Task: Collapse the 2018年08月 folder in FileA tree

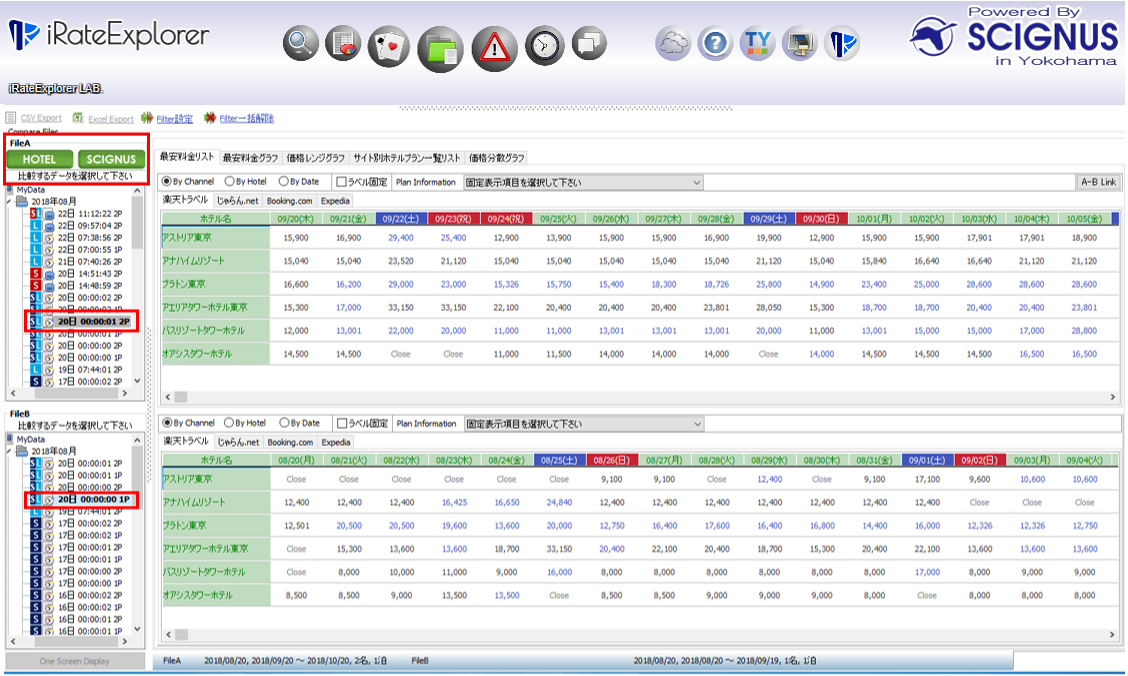Action: (10, 201)
